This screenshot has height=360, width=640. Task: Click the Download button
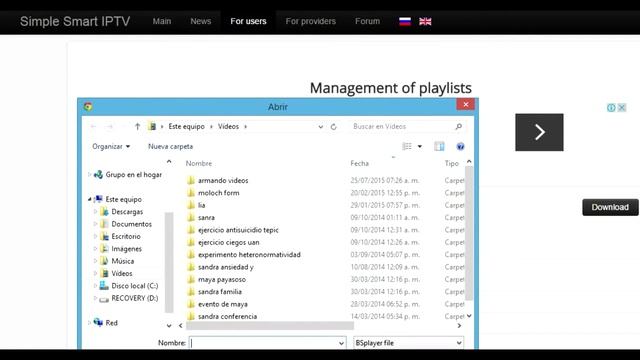610,207
